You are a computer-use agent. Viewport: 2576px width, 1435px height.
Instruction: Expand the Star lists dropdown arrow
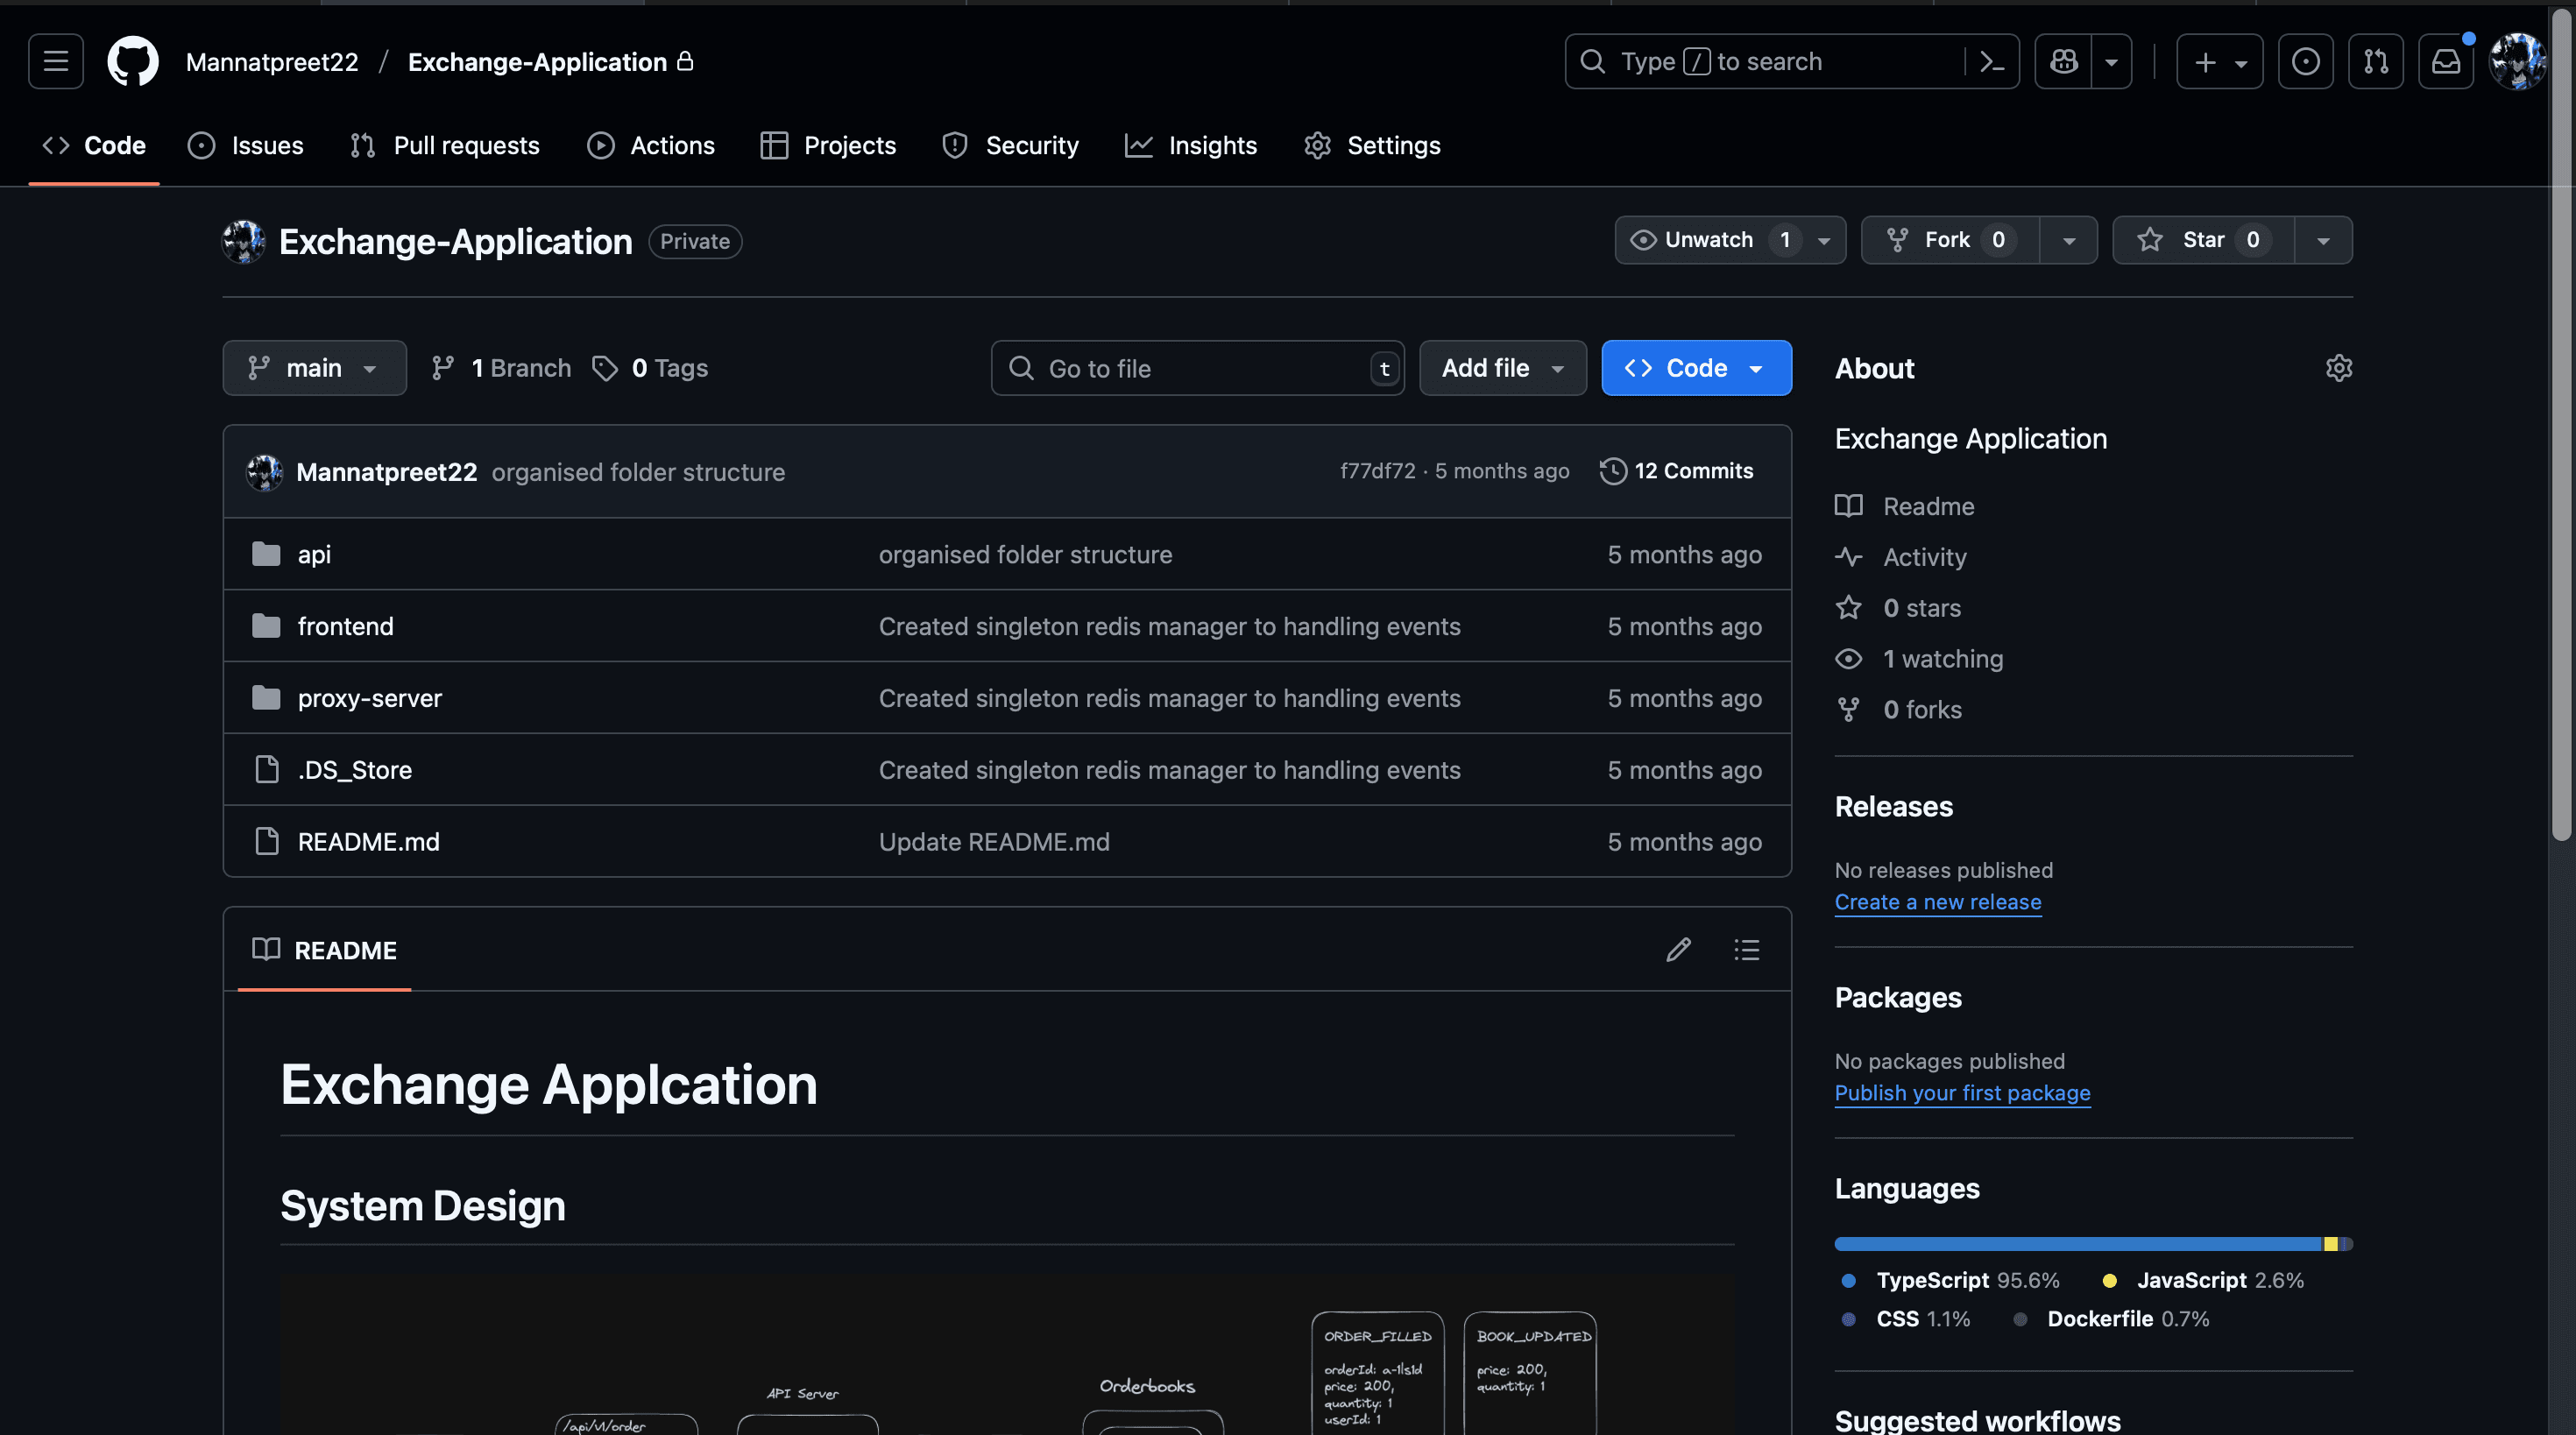tap(2323, 240)
